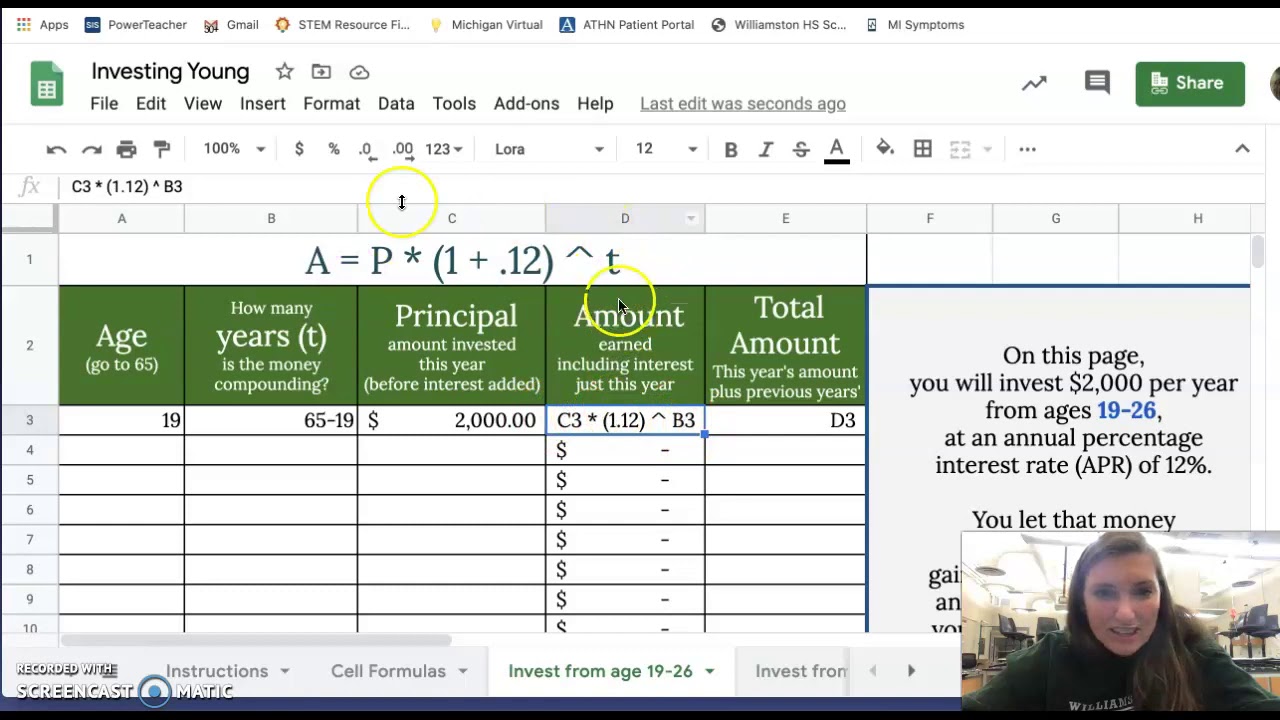Screen dimensions: 1280x720
Task: Open the Insert menu
Action: pyautogui.click(x=263, y=104)
